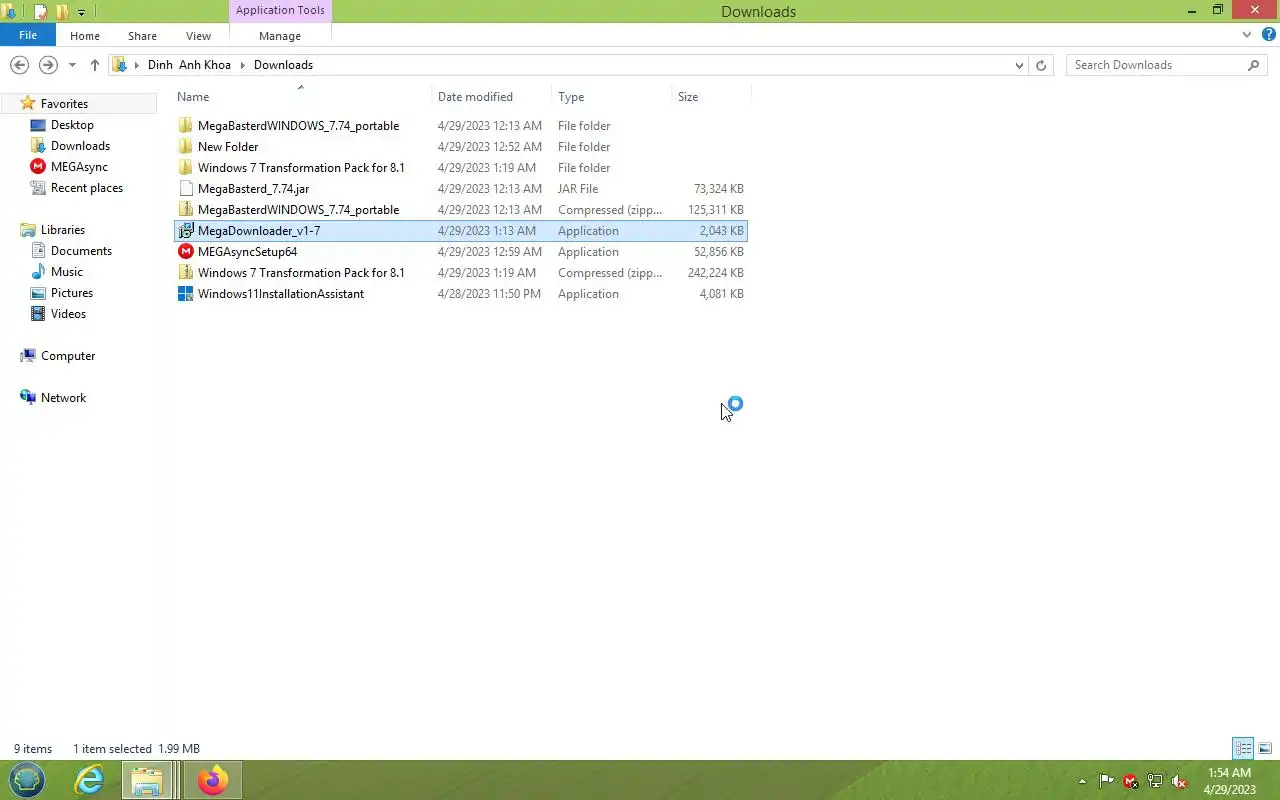
Task: Click File Explorer on the taskbar
Action: (x=148, y=780)
